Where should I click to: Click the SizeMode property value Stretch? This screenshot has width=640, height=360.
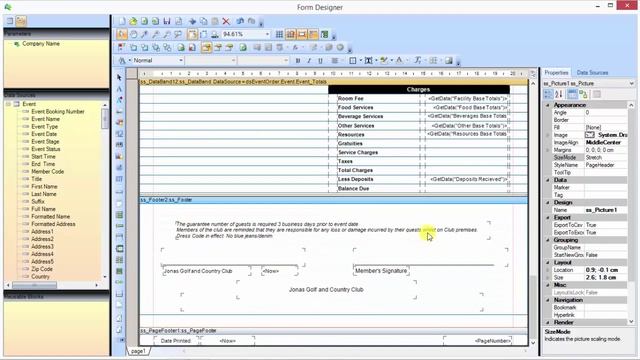pyautogui.click(x=606, y=158)
